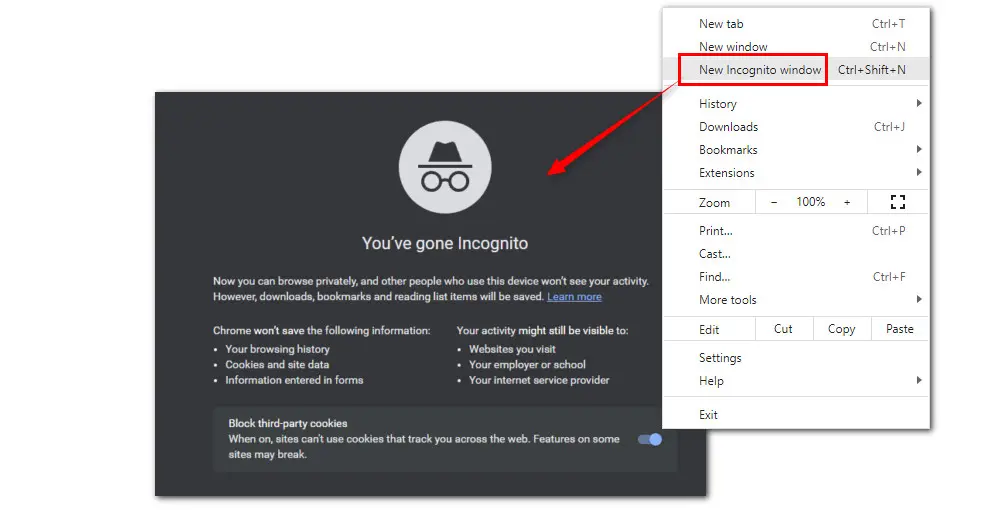Image resolution: width=1000 pixels, height=510 pixels.
Task: Select New Incognito window menu item
Action: (x=760, y=70)
